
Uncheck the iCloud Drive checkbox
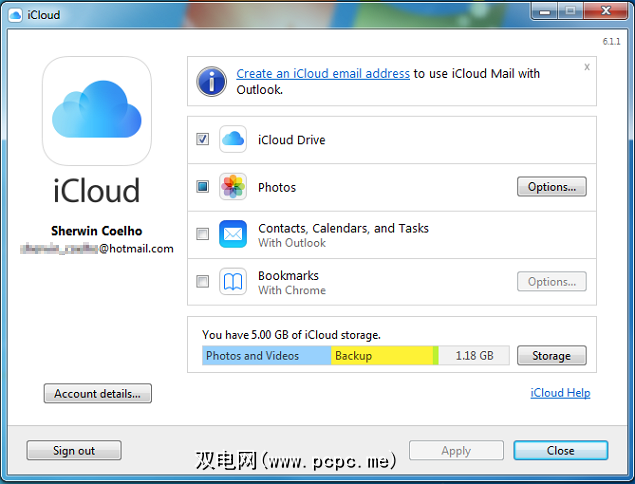pyautogui.click(x=202, y=139)
